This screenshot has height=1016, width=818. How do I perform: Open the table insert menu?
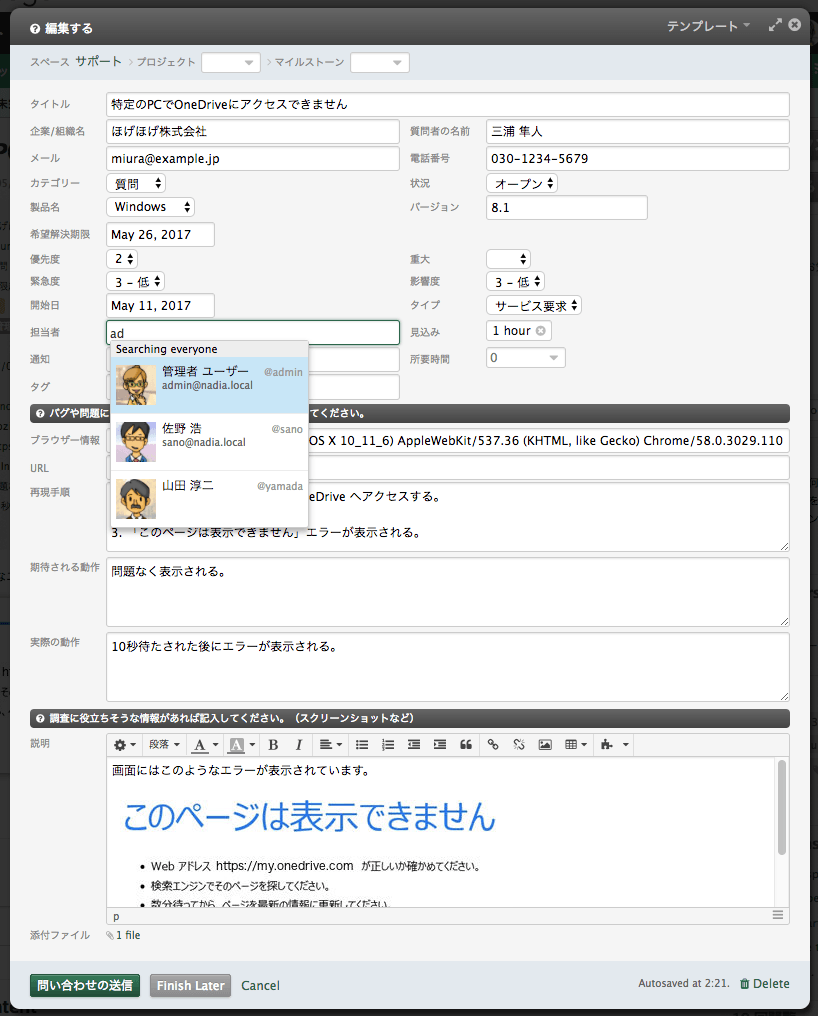pyautogui.click(x=575, y=745)
